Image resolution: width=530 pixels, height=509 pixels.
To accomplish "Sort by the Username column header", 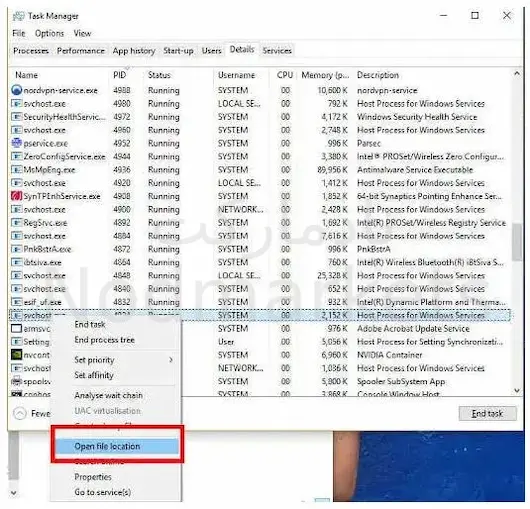I will click(236, 75).
